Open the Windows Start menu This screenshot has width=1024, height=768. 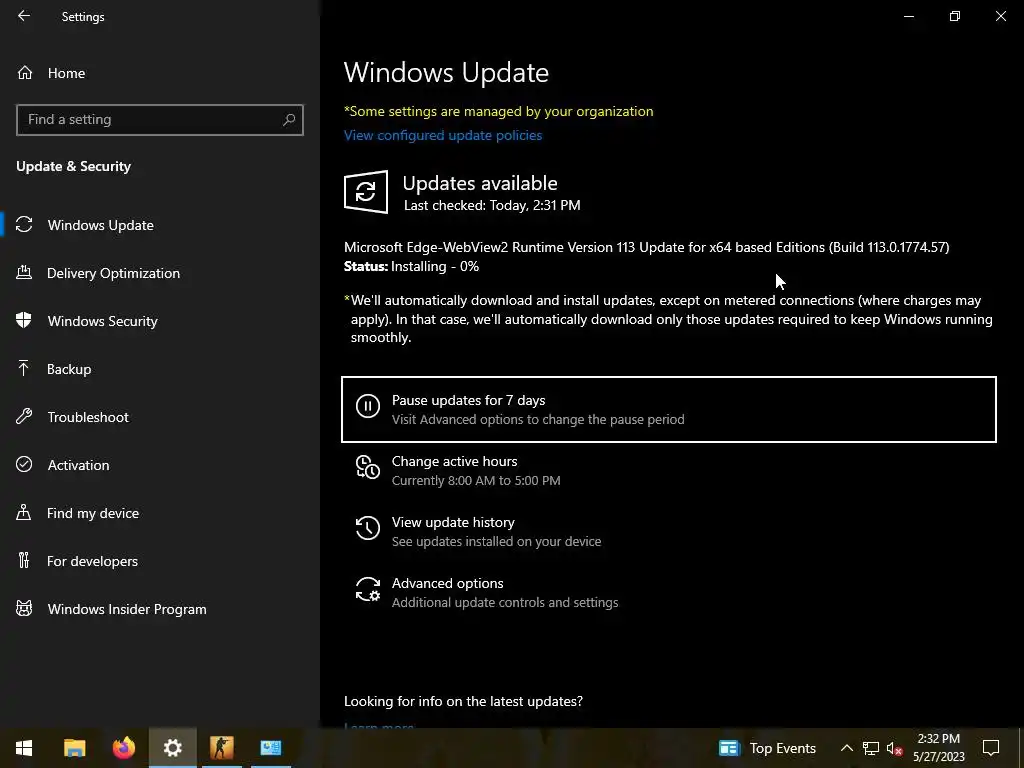pos(24,748)
